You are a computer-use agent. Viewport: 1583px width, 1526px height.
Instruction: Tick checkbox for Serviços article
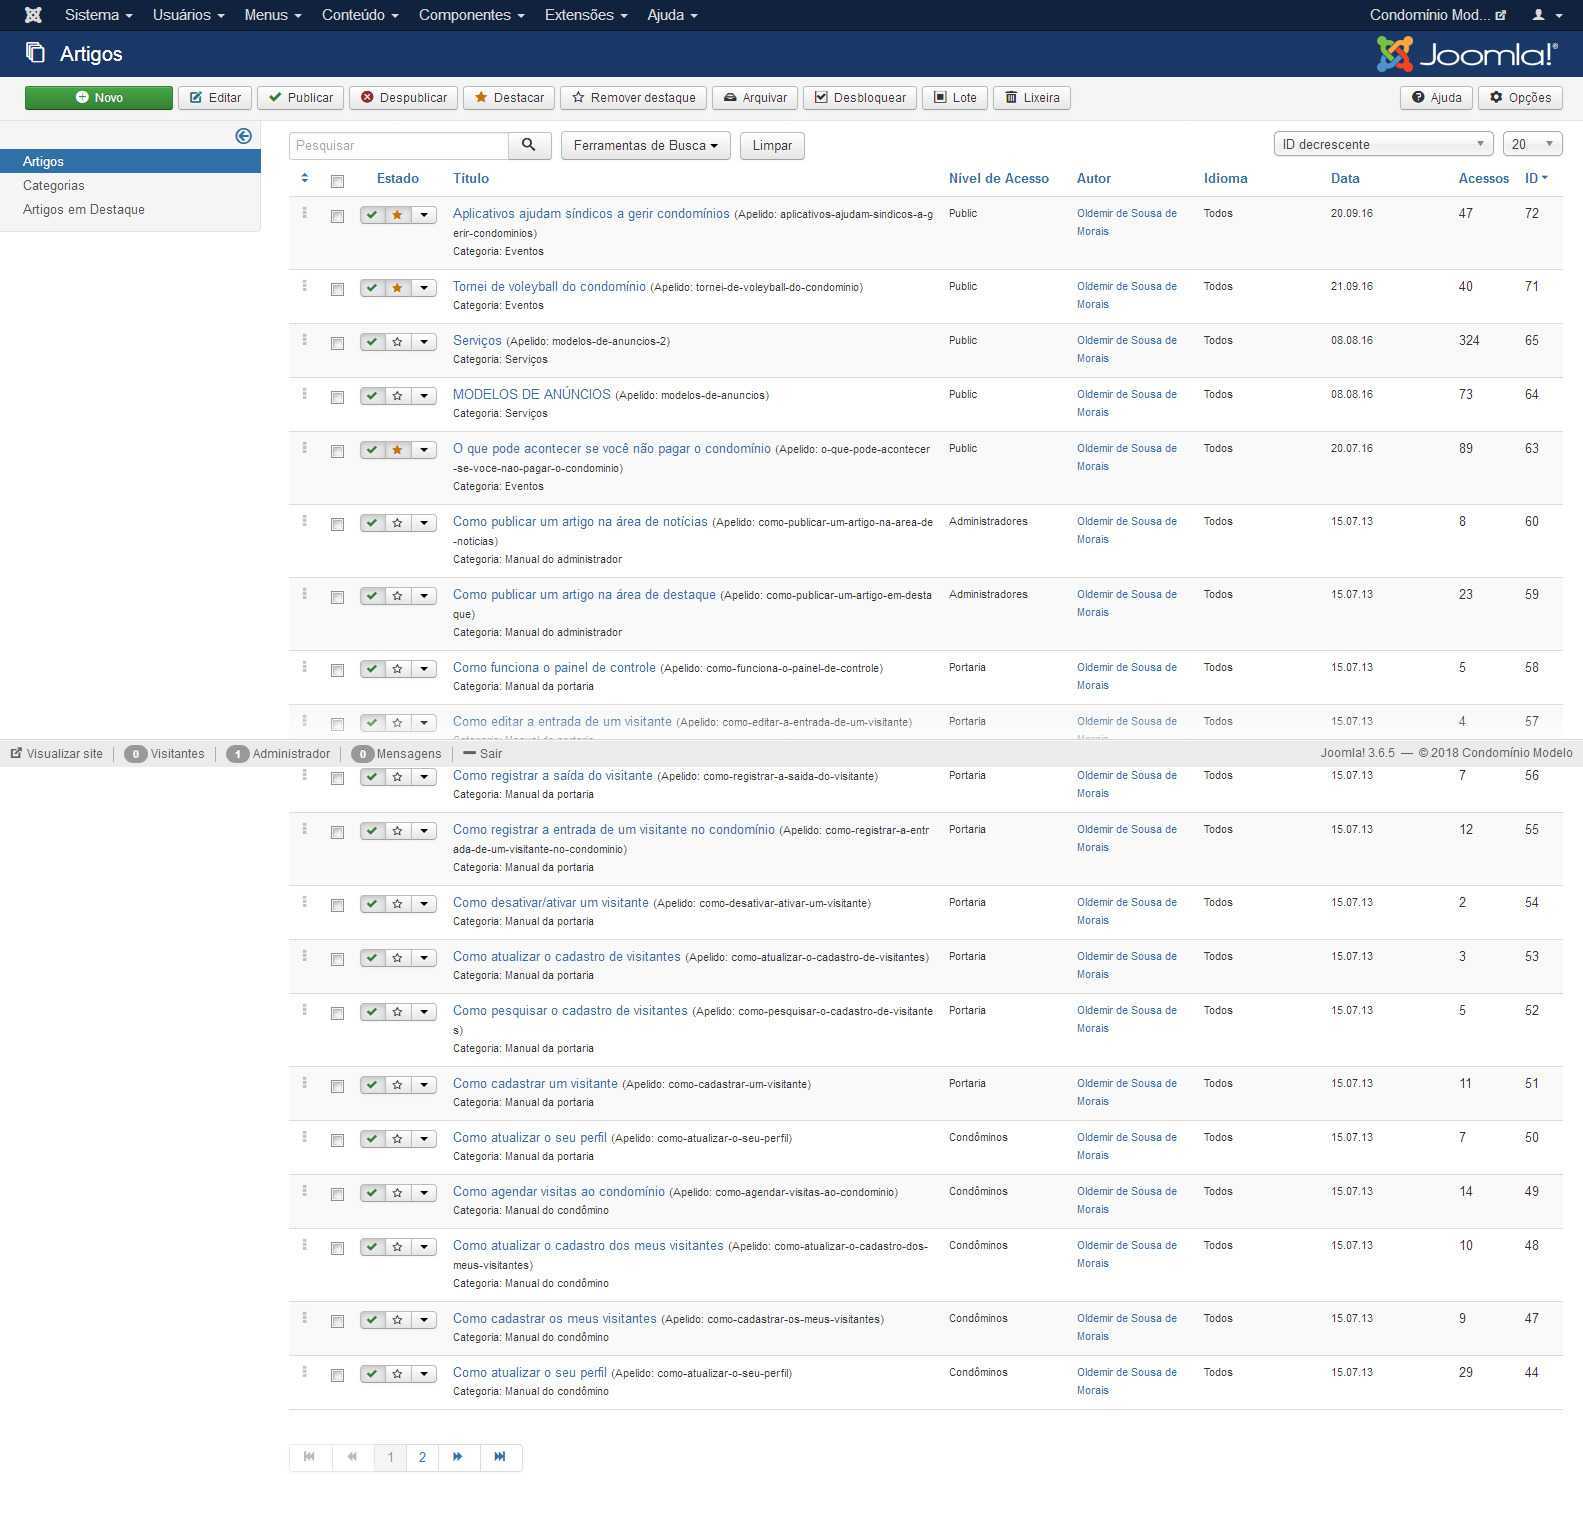click(x=337, y=343)
